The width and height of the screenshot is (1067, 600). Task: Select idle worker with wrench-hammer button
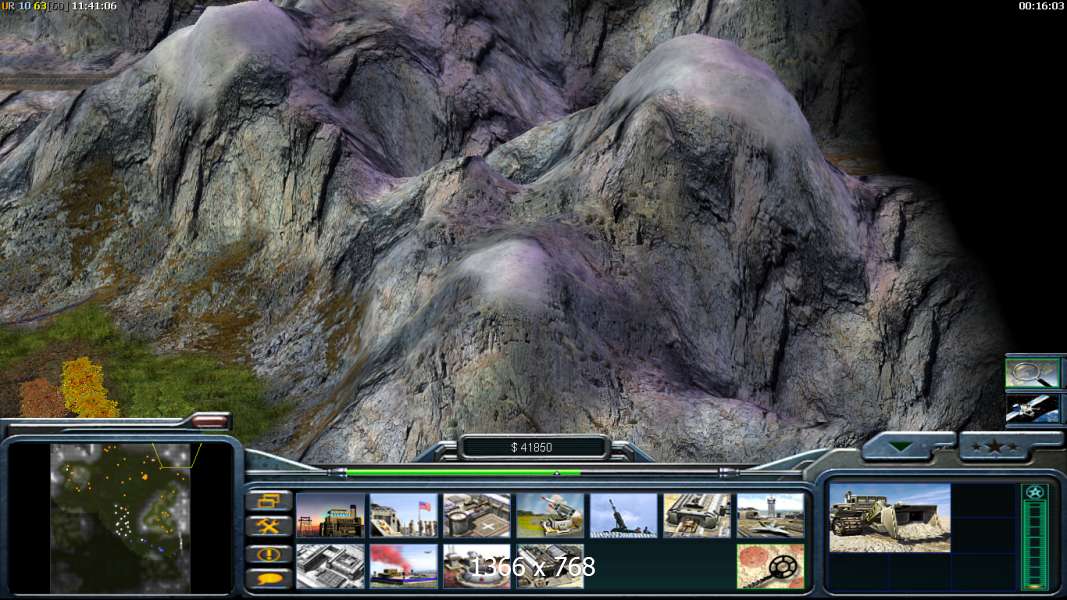point(269,527)
